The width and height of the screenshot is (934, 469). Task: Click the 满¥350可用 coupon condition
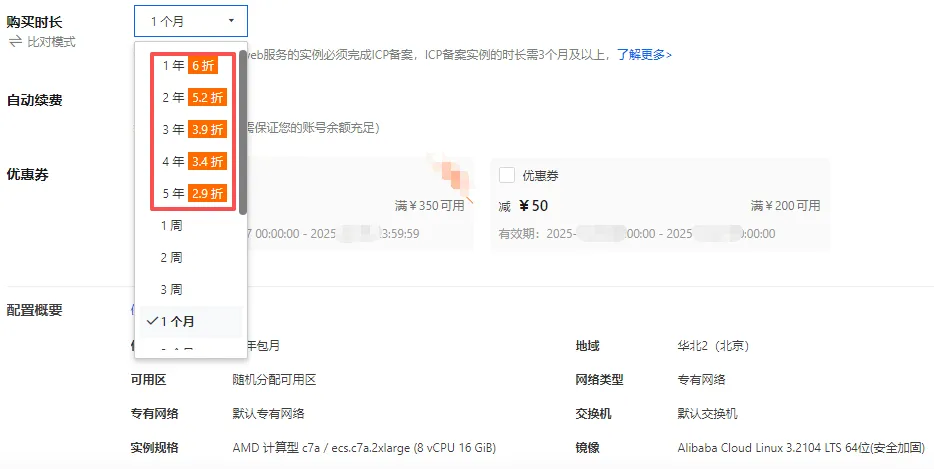[429, 206]
